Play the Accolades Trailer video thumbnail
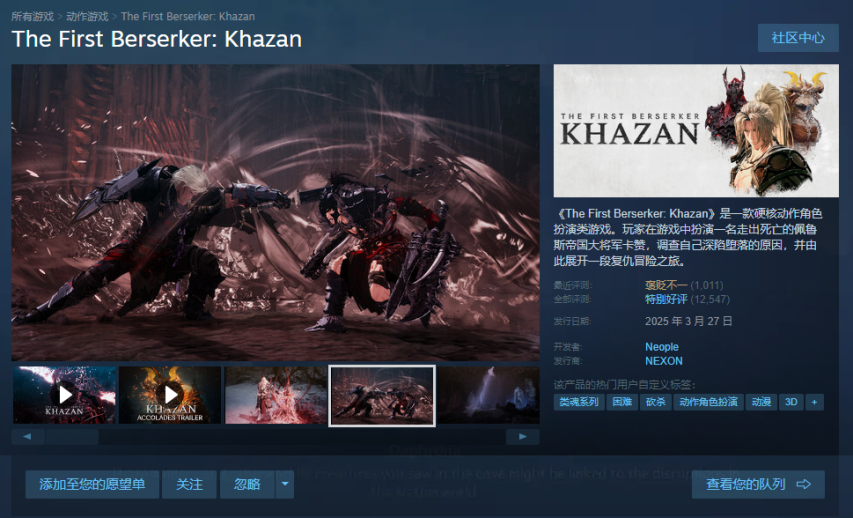Screen dimensions: 853x518 pyautogui.click(x=170, y=395)
